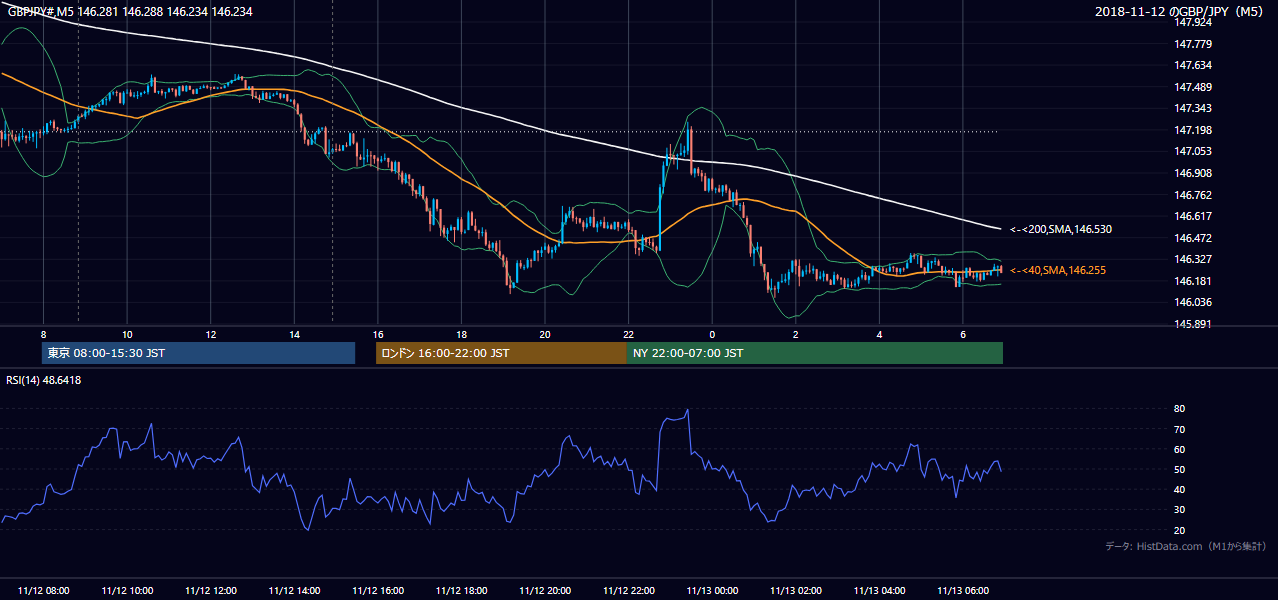Click hour tick 6 under price chart
Screen dimensions: 1278x600
(x=963, y=334)
